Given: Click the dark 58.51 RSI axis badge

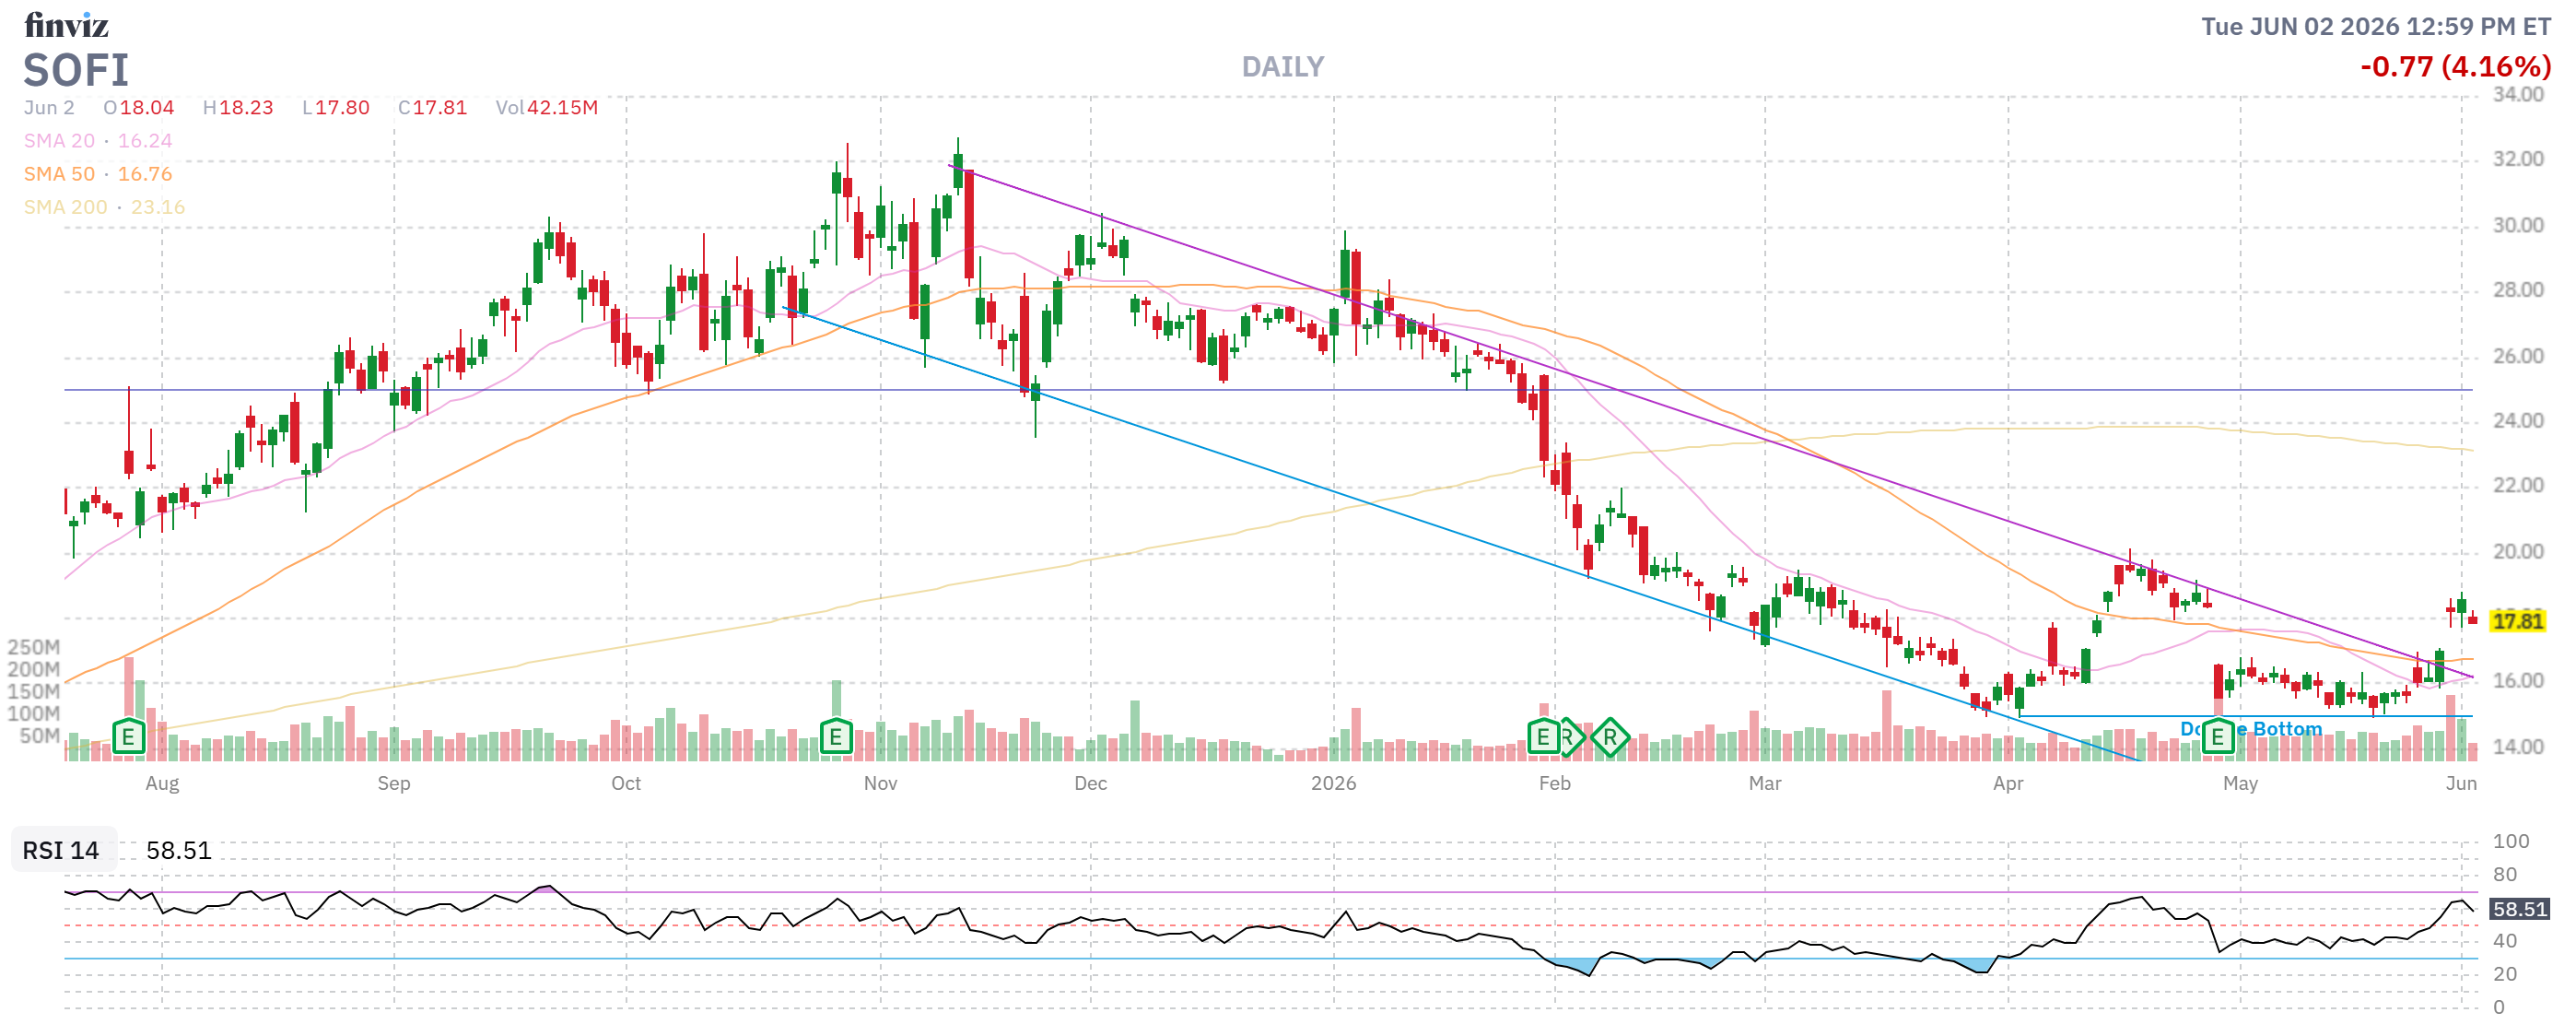Looking at the screenshot, I should tap(2519, 909).
